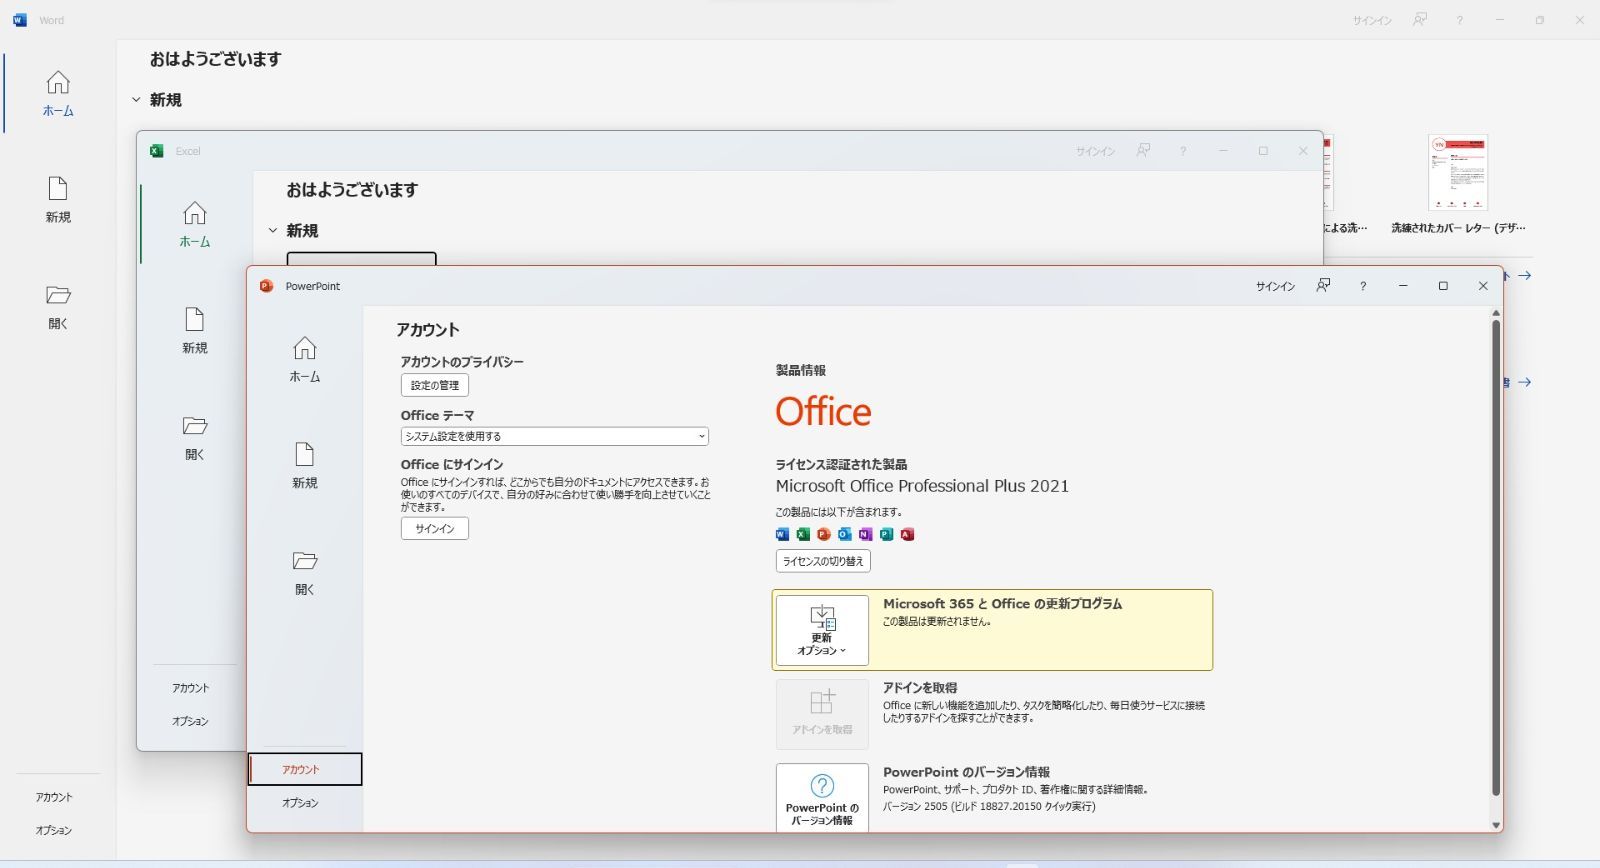The height and width of the screenshot is (868, 1600).
Task: Open help question mark in Excel title bar
Action: coord(1183,151)
